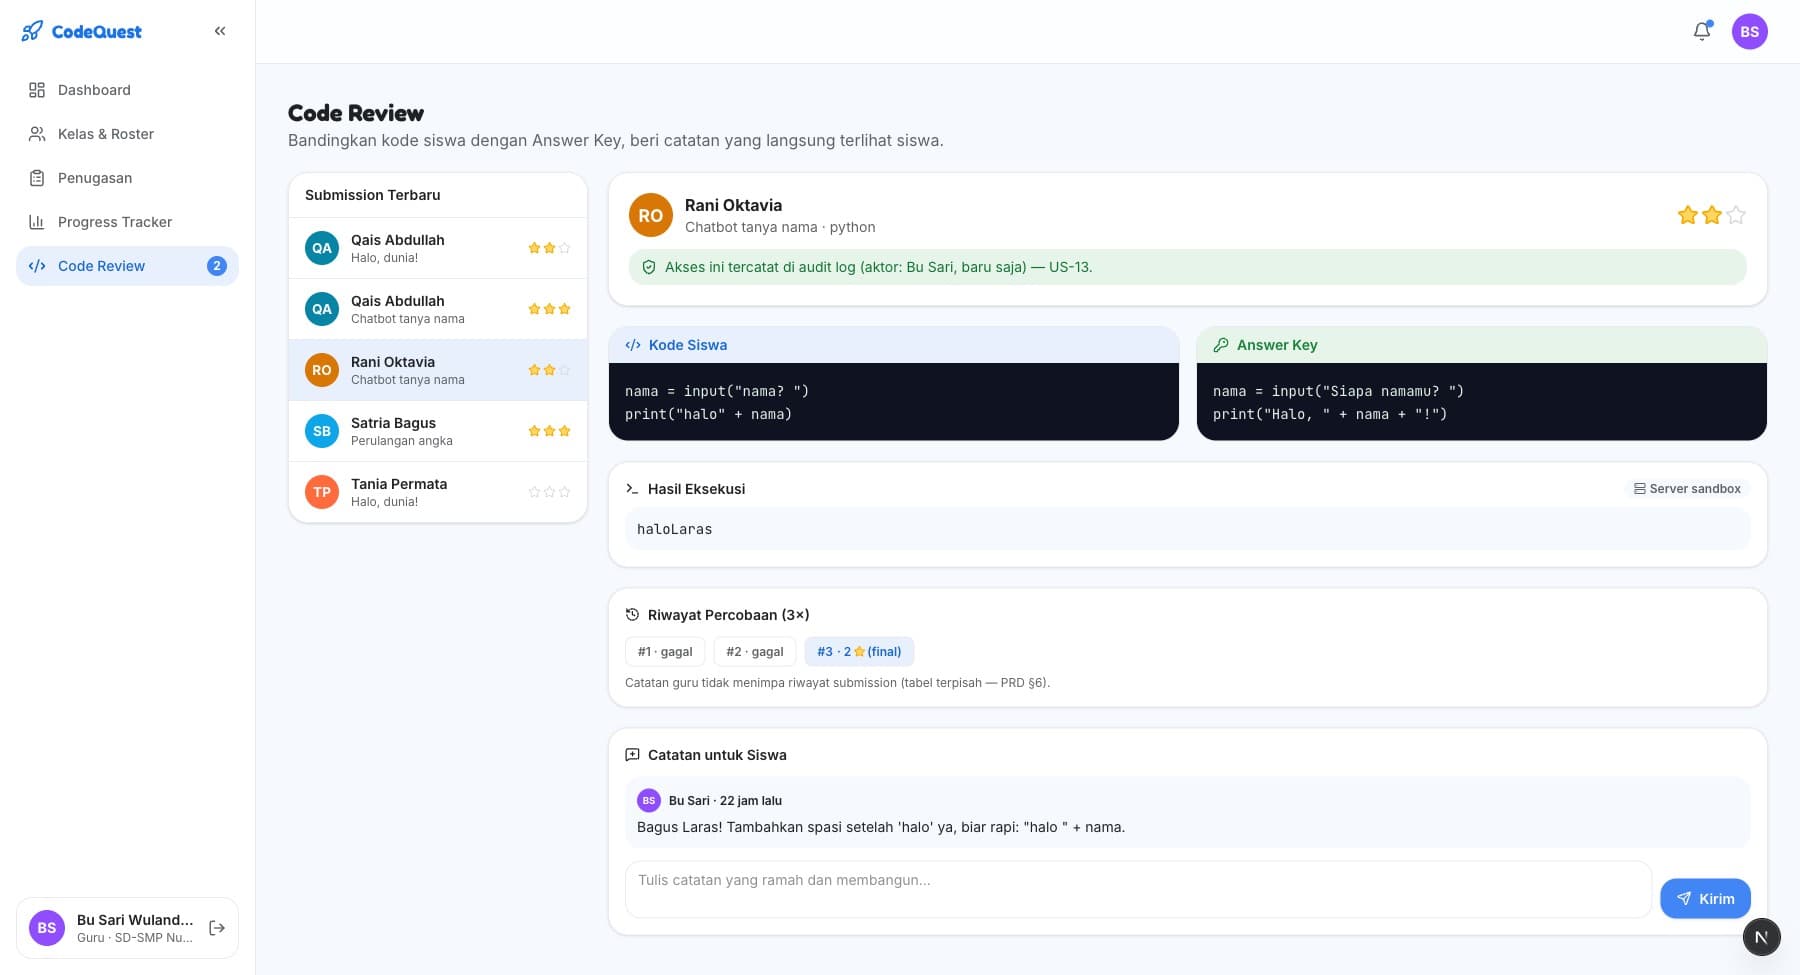This screenshot has width=1800, height=975.
Task: Click the haloLaras execution output
Action: [x=1188, y=529]
